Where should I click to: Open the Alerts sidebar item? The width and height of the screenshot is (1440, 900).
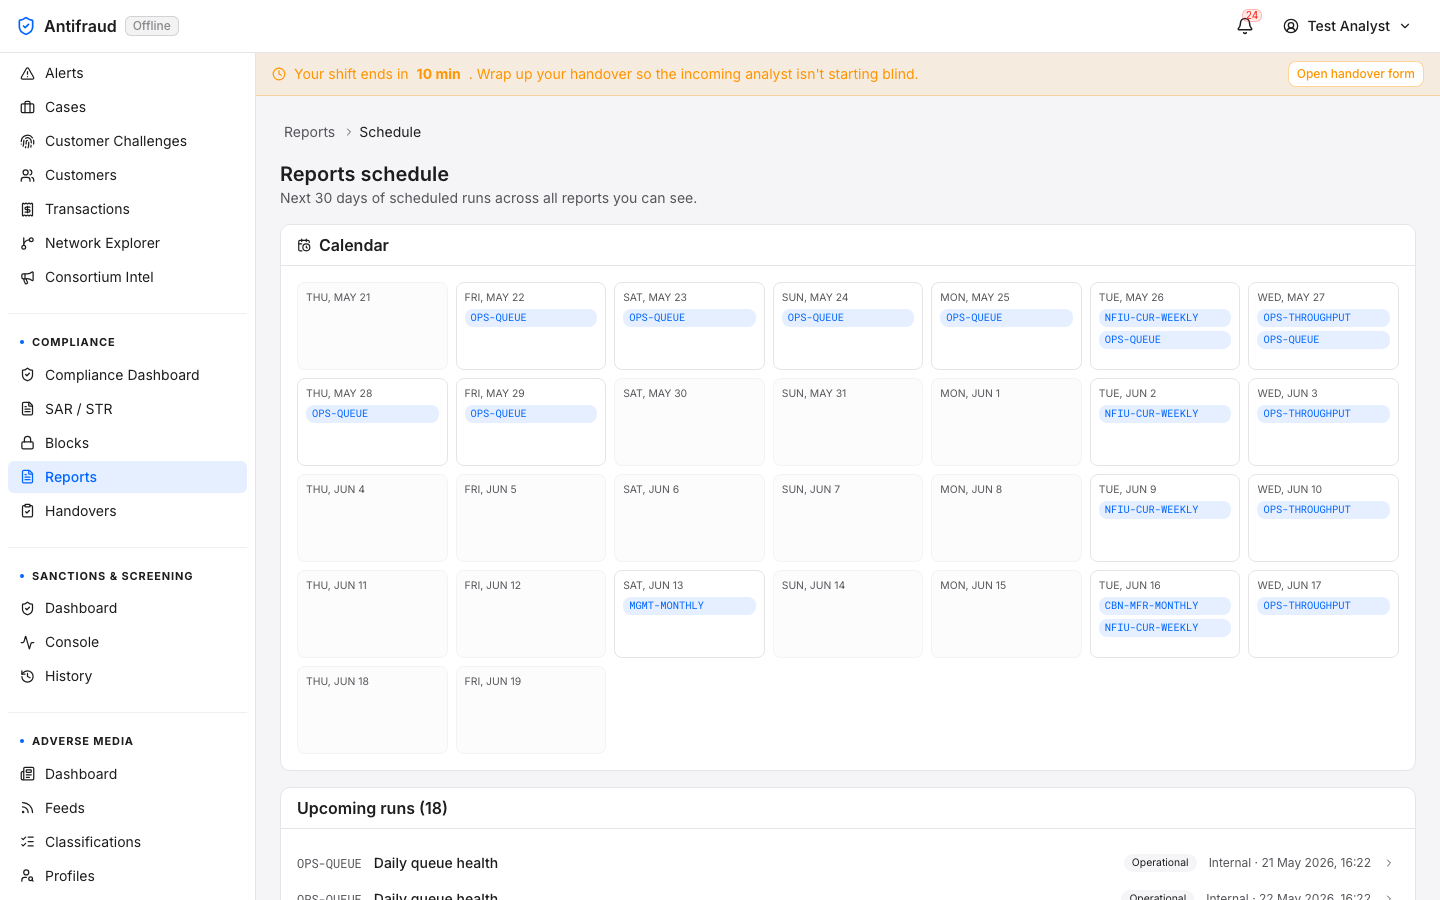[128, 73]
